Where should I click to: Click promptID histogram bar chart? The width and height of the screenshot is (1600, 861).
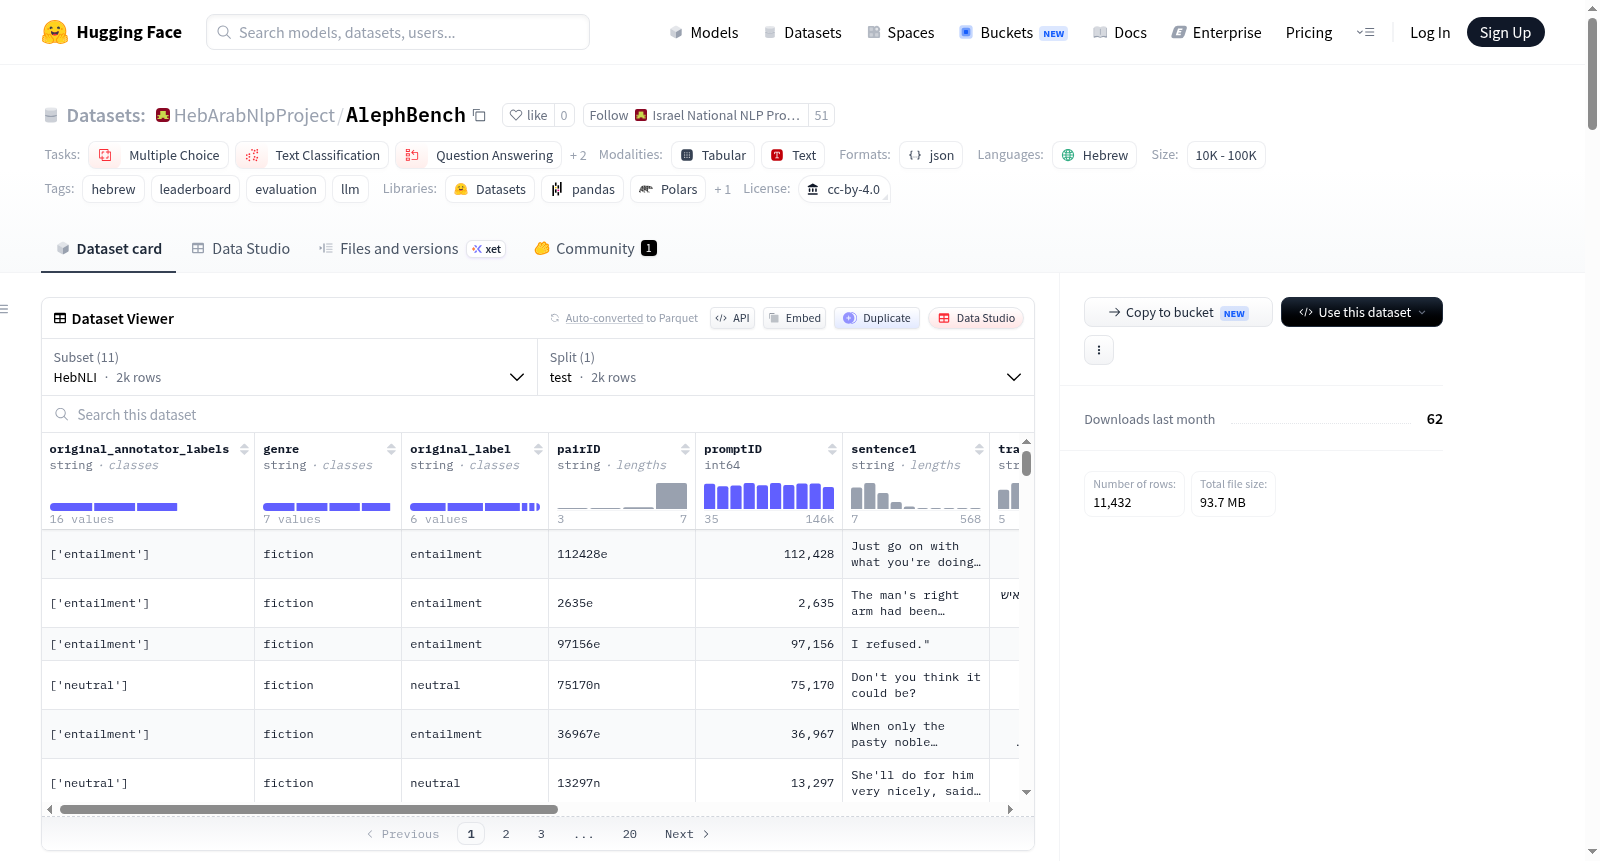click(768, 495)
